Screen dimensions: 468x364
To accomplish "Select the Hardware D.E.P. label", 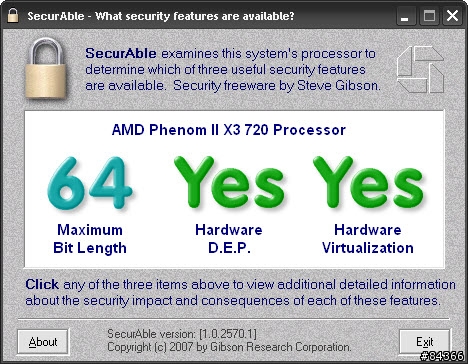I will (229, 239).
